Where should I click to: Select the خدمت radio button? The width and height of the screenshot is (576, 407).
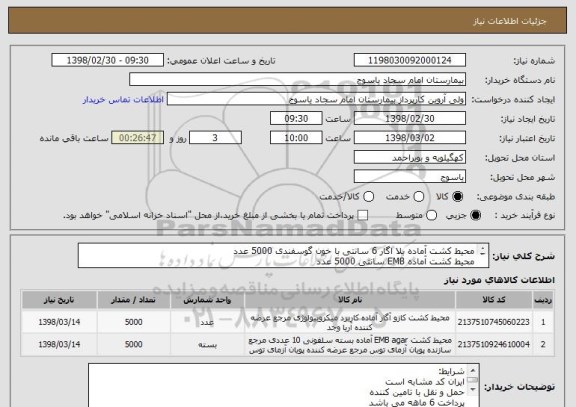(x=418, y=197)
